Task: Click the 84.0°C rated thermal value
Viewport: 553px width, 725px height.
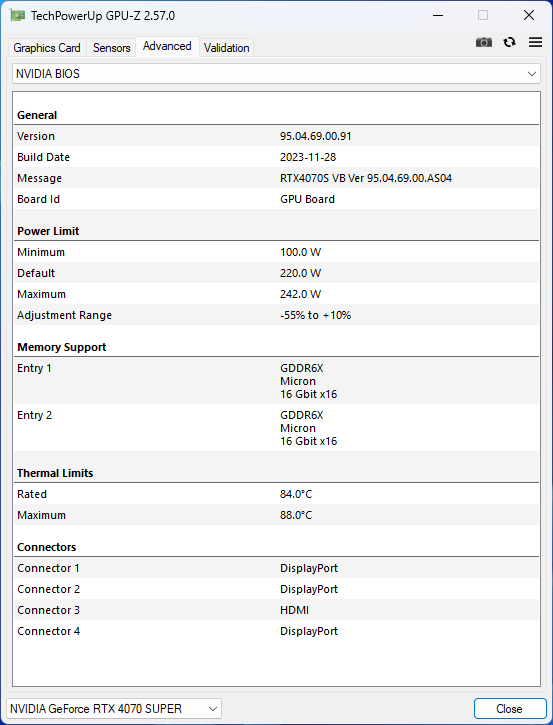Action: (296, 494)
